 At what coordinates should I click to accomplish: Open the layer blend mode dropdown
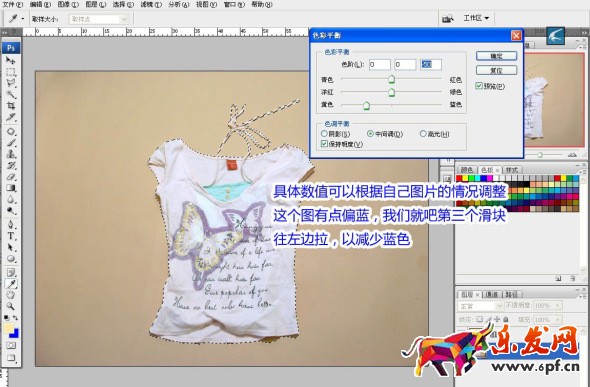click(x=480, y=306)
